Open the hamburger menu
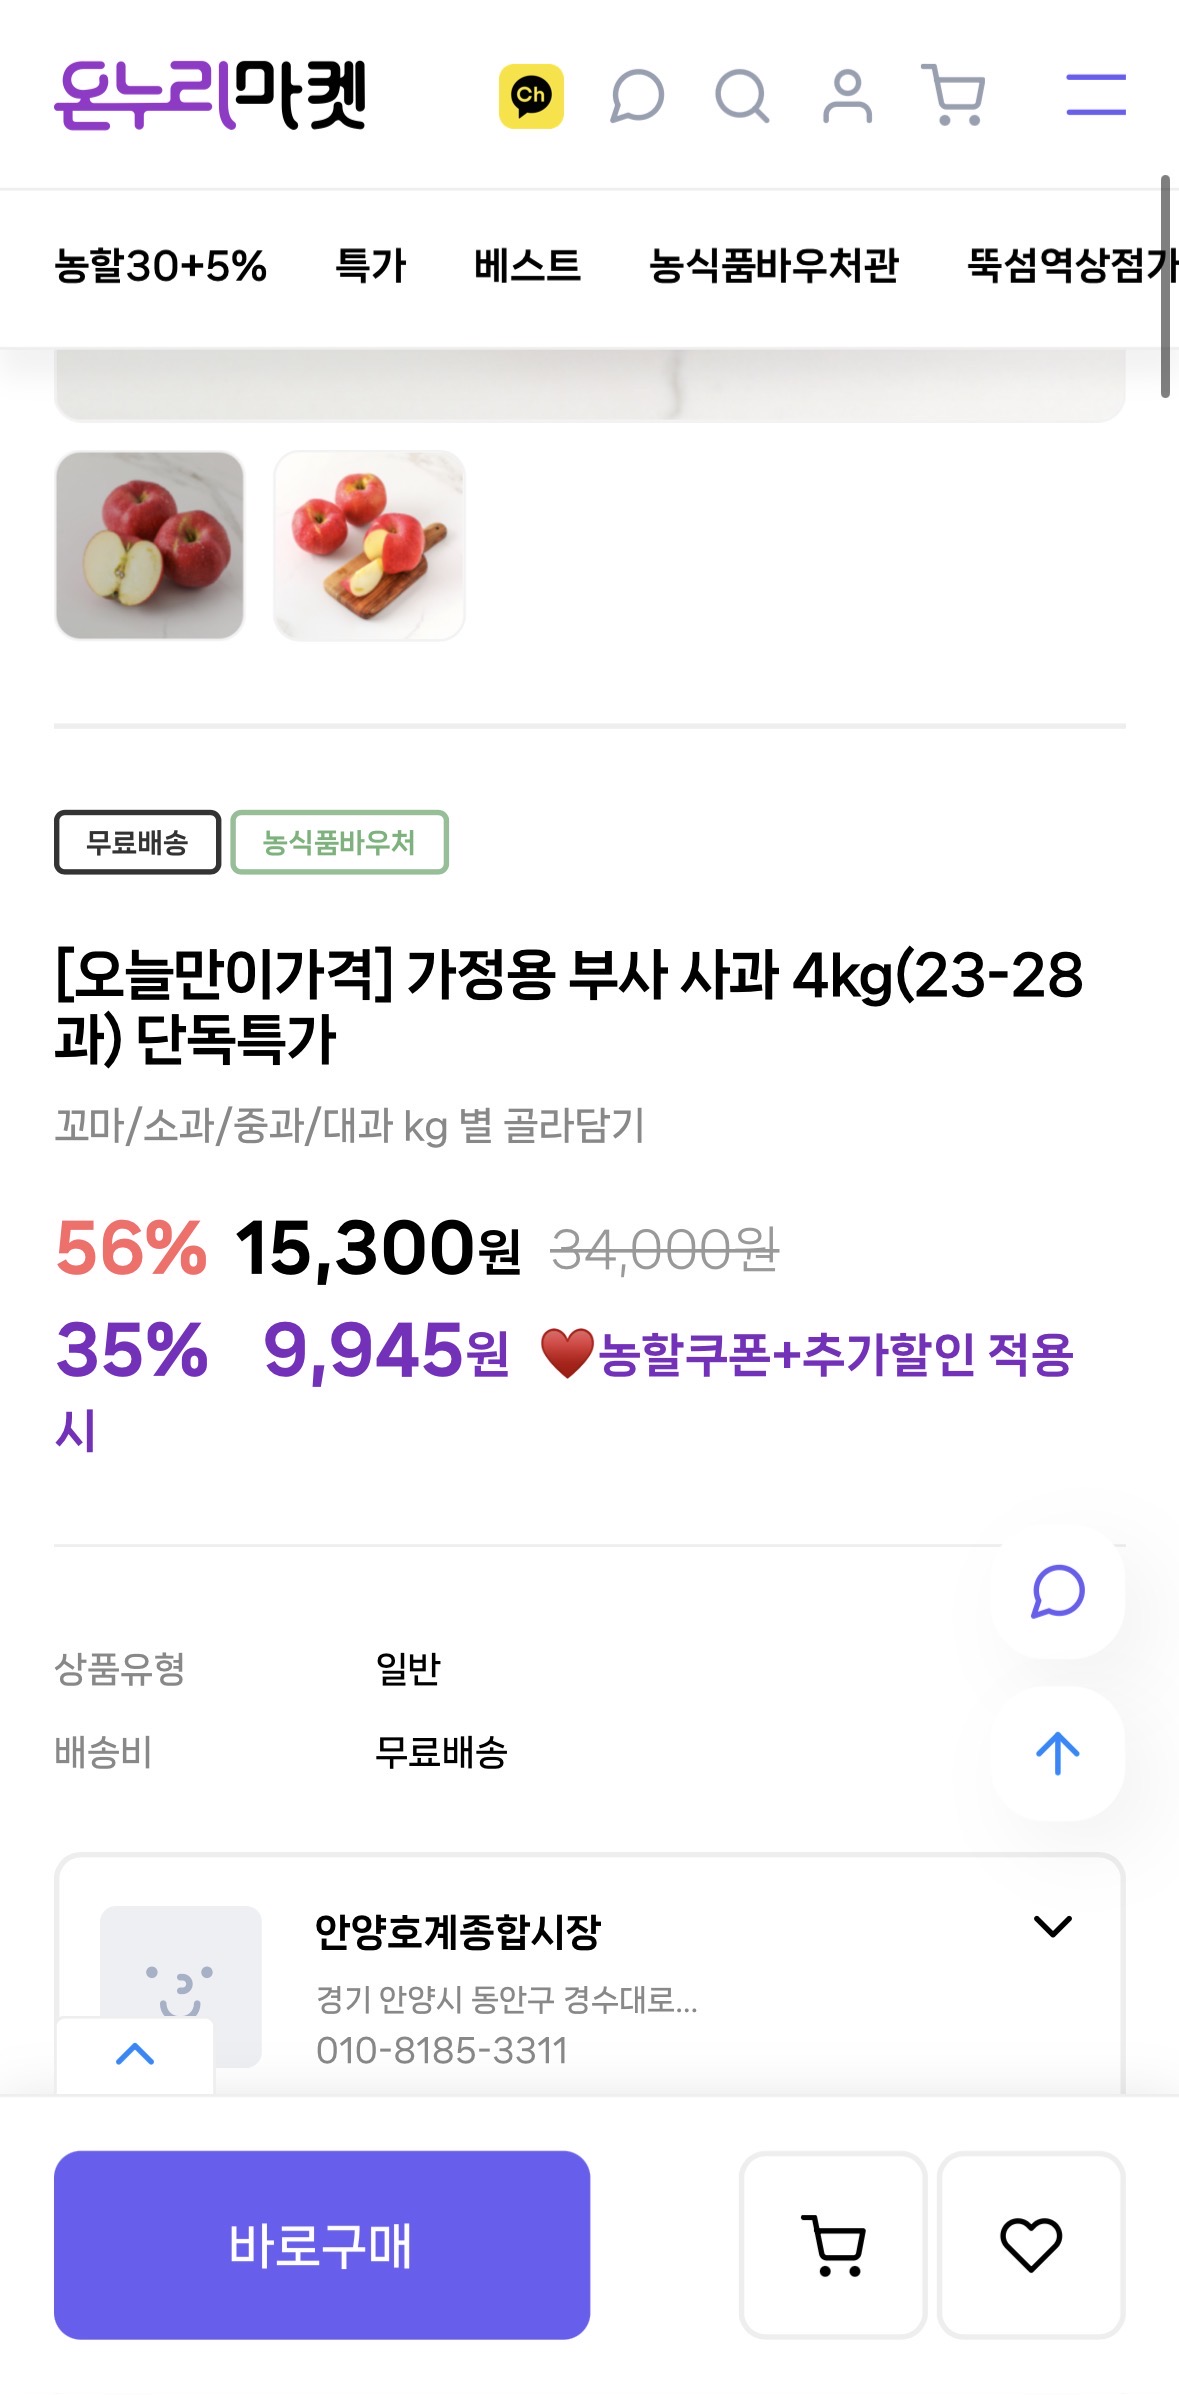Screen dimensions: 1179x2395 coord(1095,95)
